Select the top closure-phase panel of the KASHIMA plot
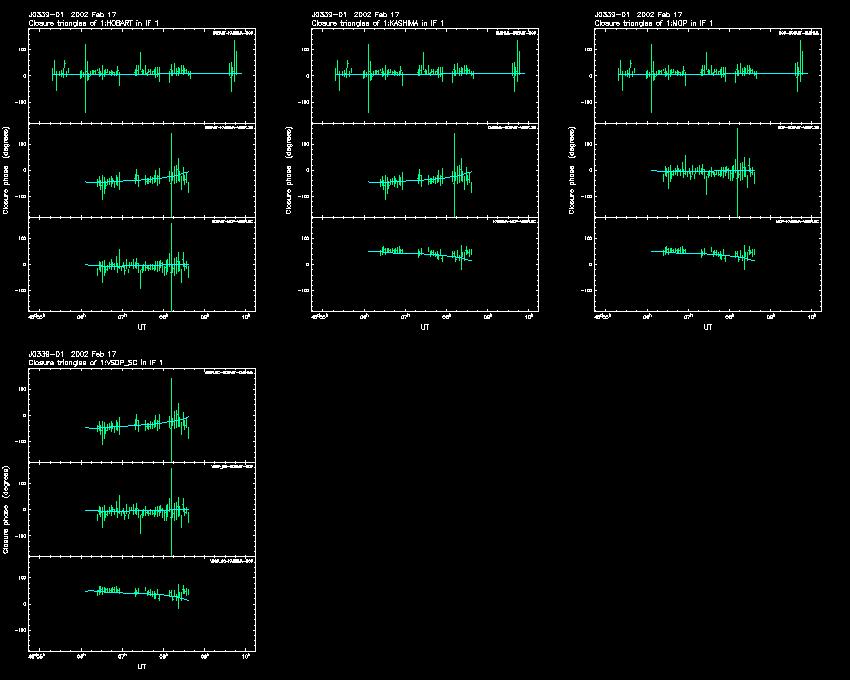 (425, 76)
